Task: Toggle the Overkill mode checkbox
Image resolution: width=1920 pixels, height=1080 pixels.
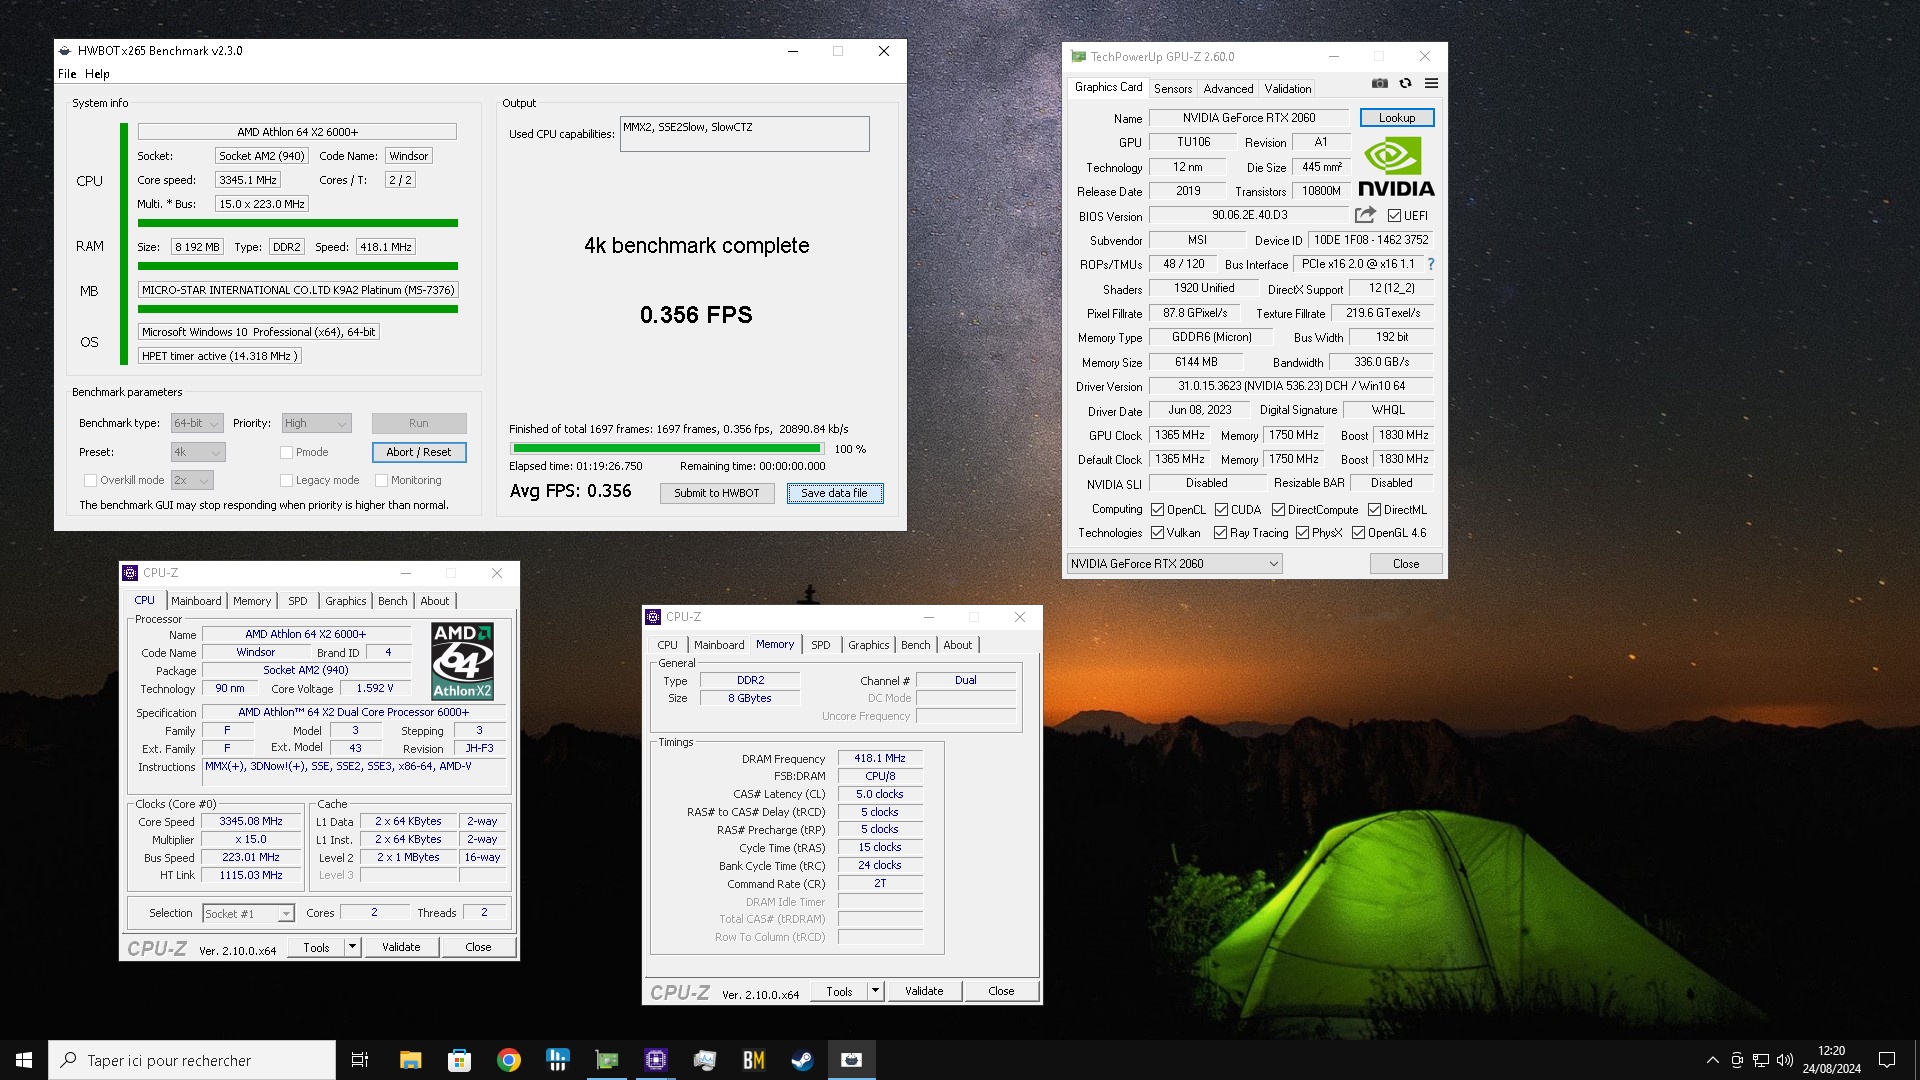Action: (x=90, y=480)
